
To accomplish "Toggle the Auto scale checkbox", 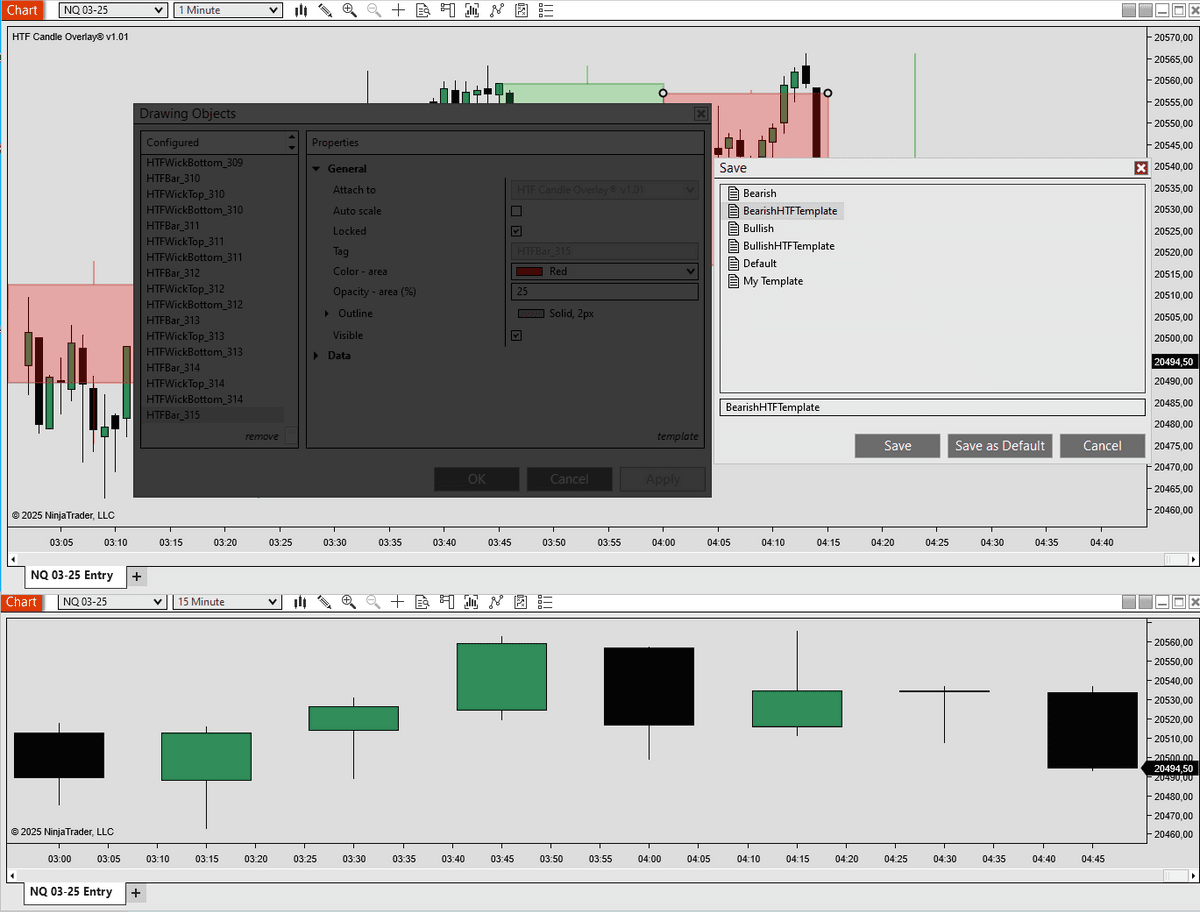I will pyautogui.click(x=516, y=211).
